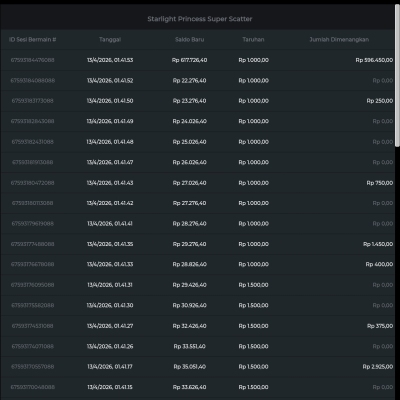This screenshot has width=400, height=400.
Task: Select the date 13/4/2026, 01.41.47
Action: pos(110,162)
